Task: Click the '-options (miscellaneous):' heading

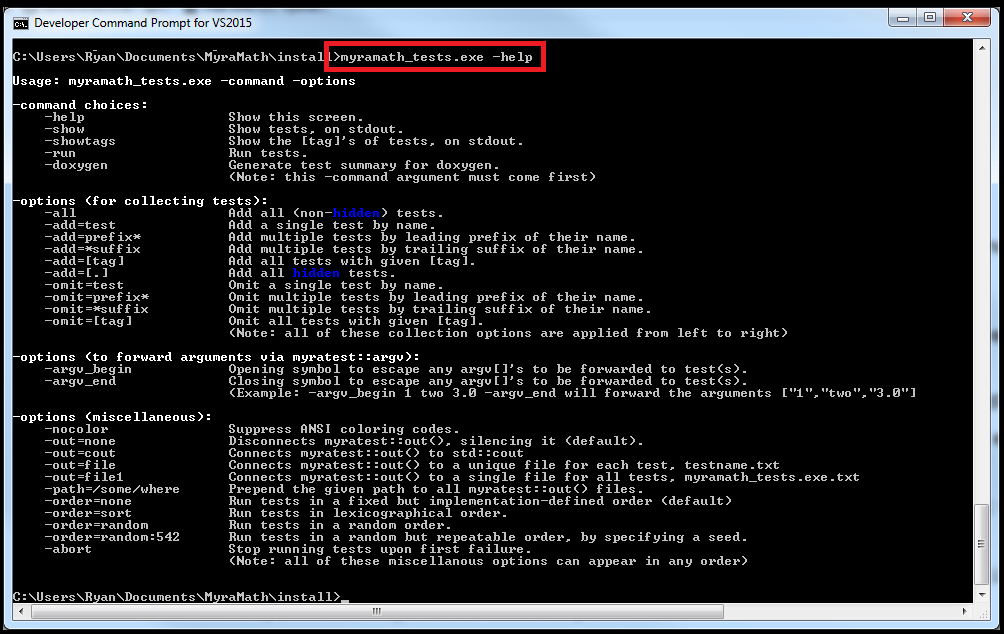Action: click(112, 418)
